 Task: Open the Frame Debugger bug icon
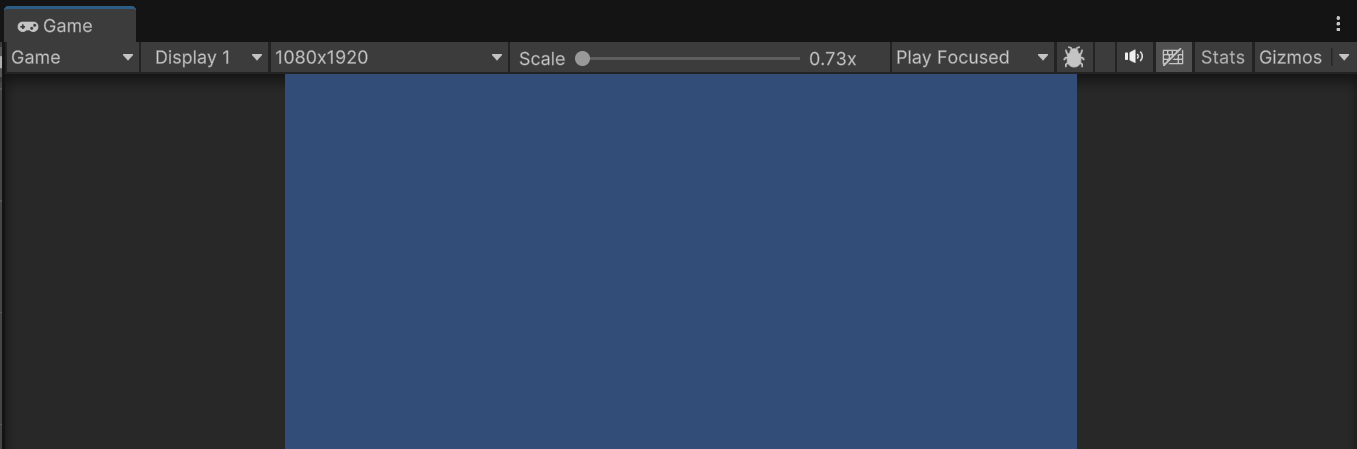pyautogui.click(x=1074, y=57)
